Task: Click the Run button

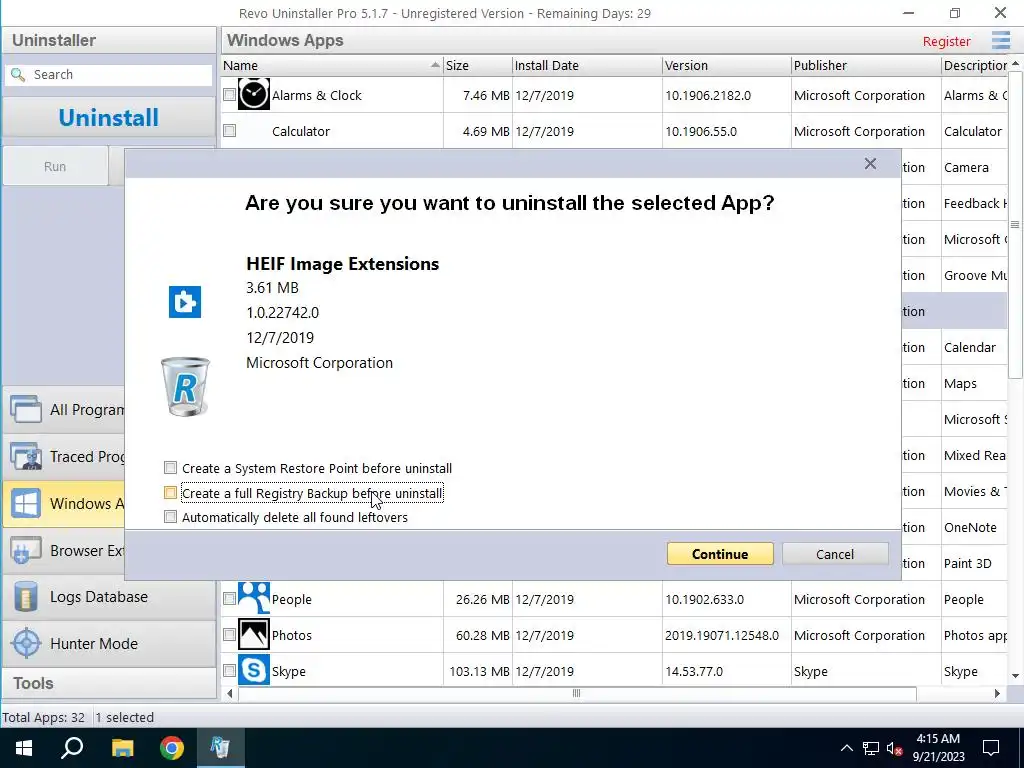Action: click(55, 167)
